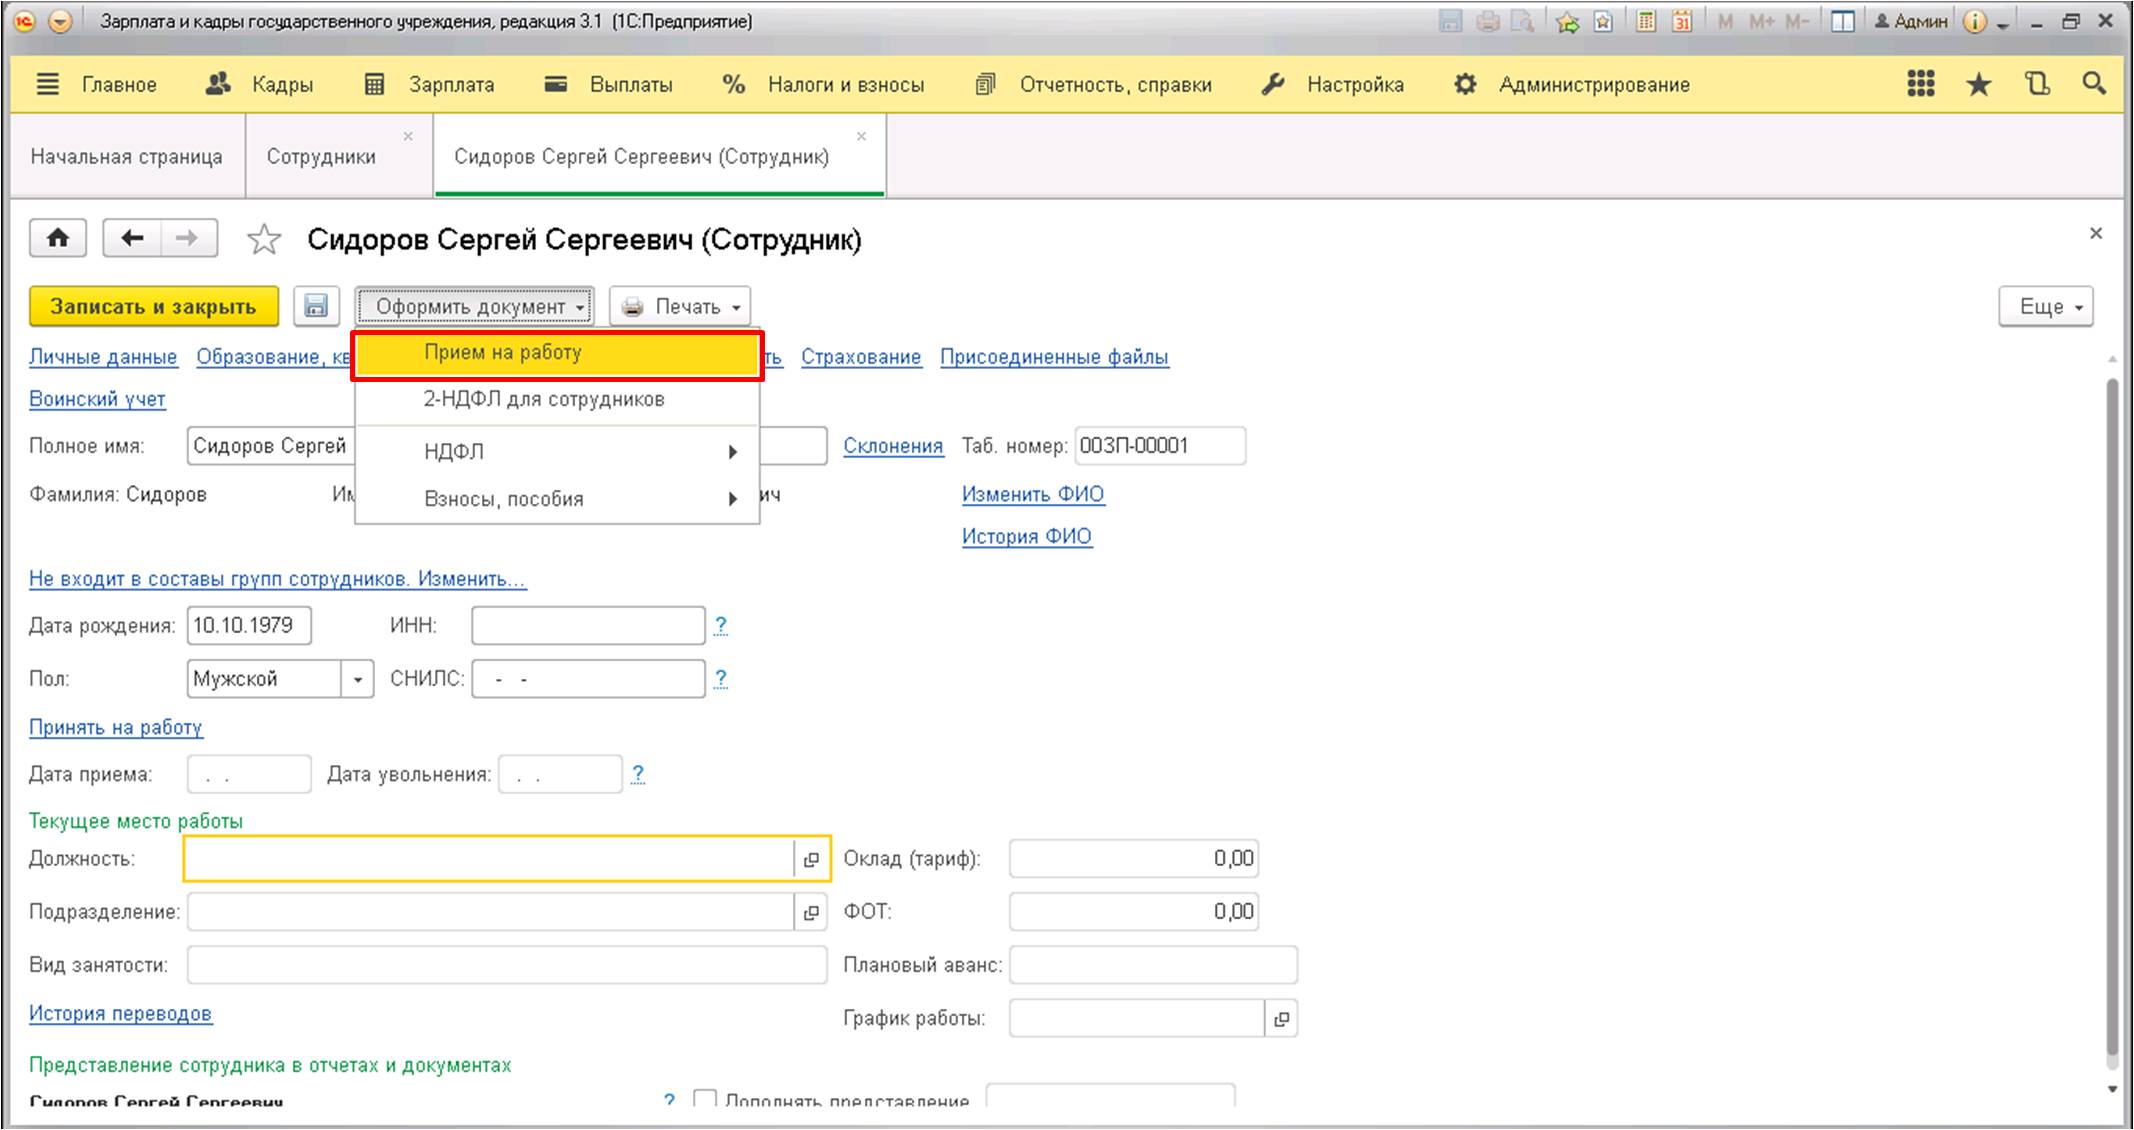Open the История ФИО link
The height and width of the screenshot is (1130, 2134).
pos(1027,536)
